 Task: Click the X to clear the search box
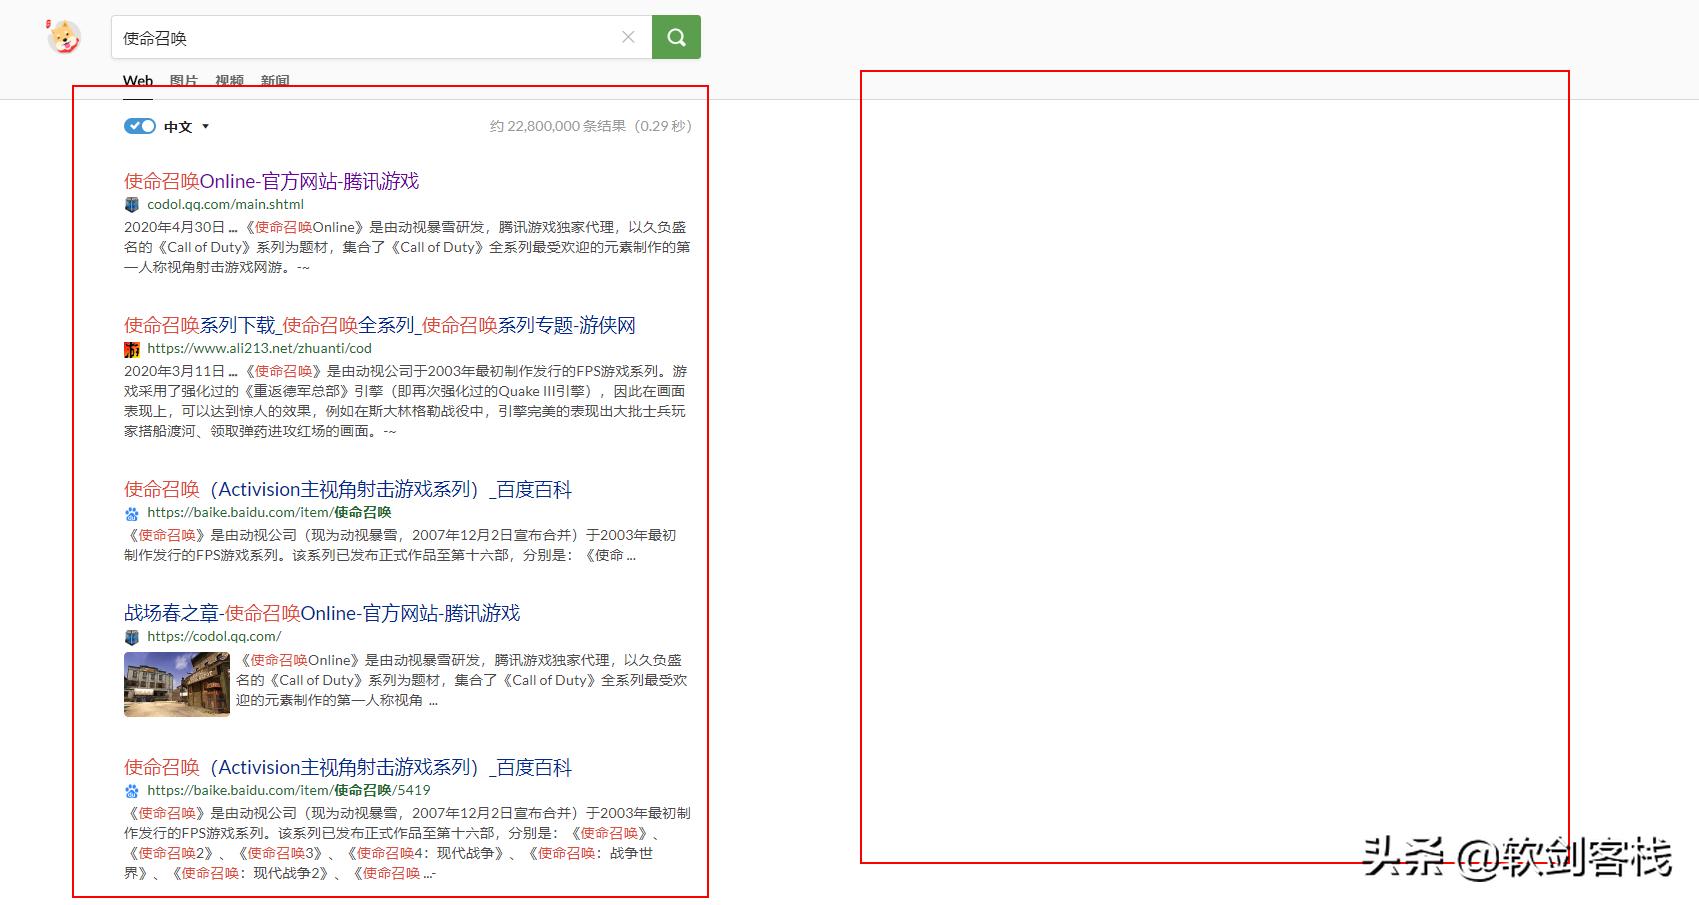coord(628,37)
